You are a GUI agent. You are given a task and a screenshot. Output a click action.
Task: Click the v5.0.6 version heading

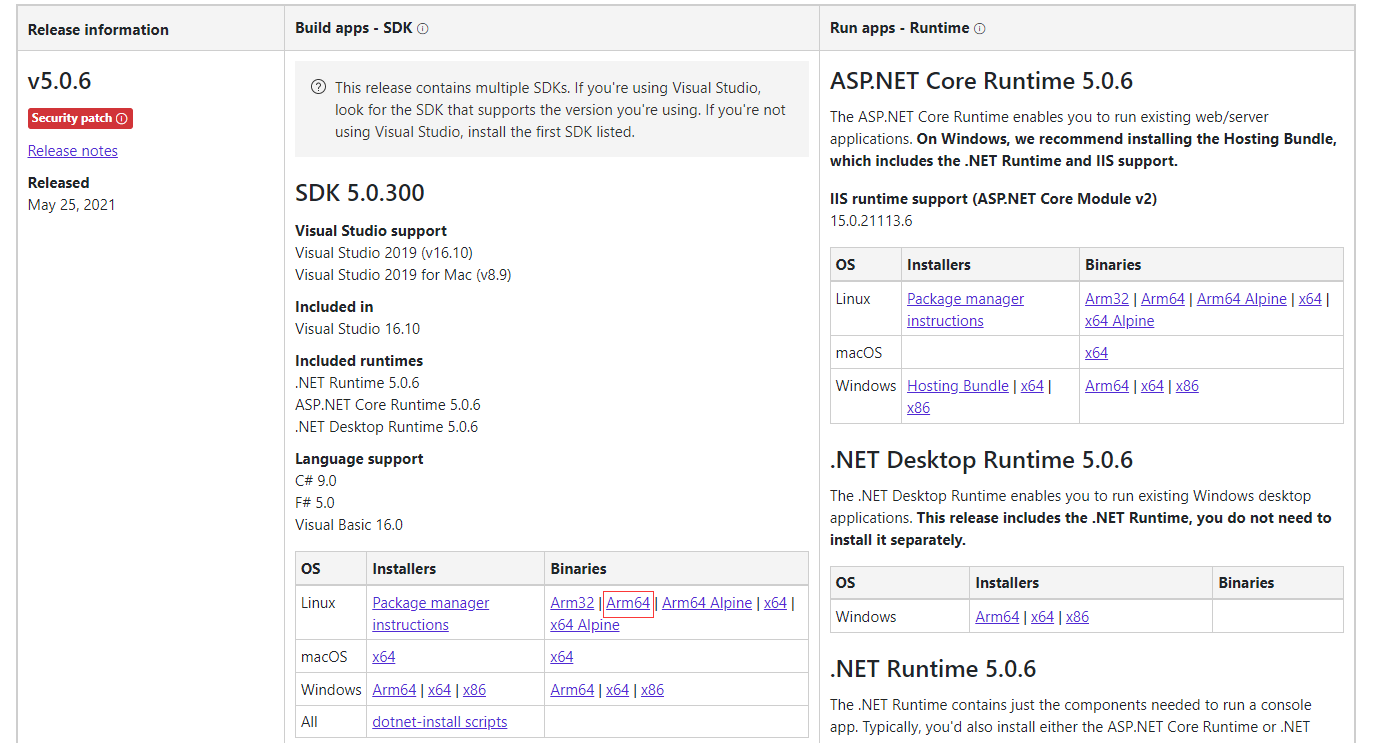tap(60, 82)
